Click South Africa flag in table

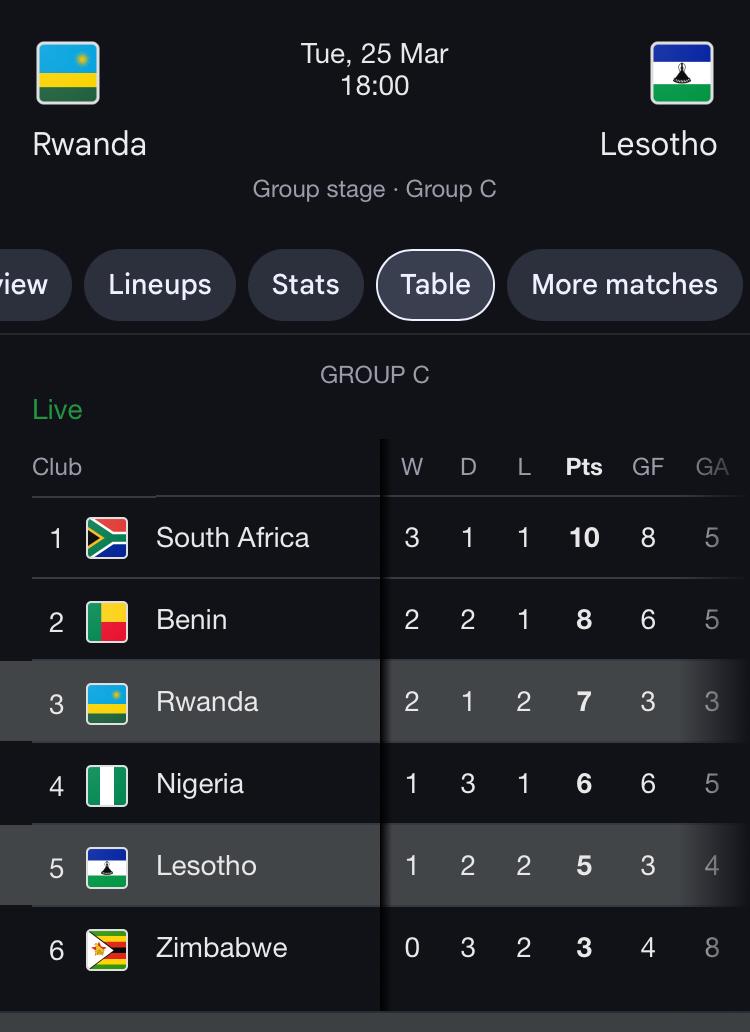[107, 538]
